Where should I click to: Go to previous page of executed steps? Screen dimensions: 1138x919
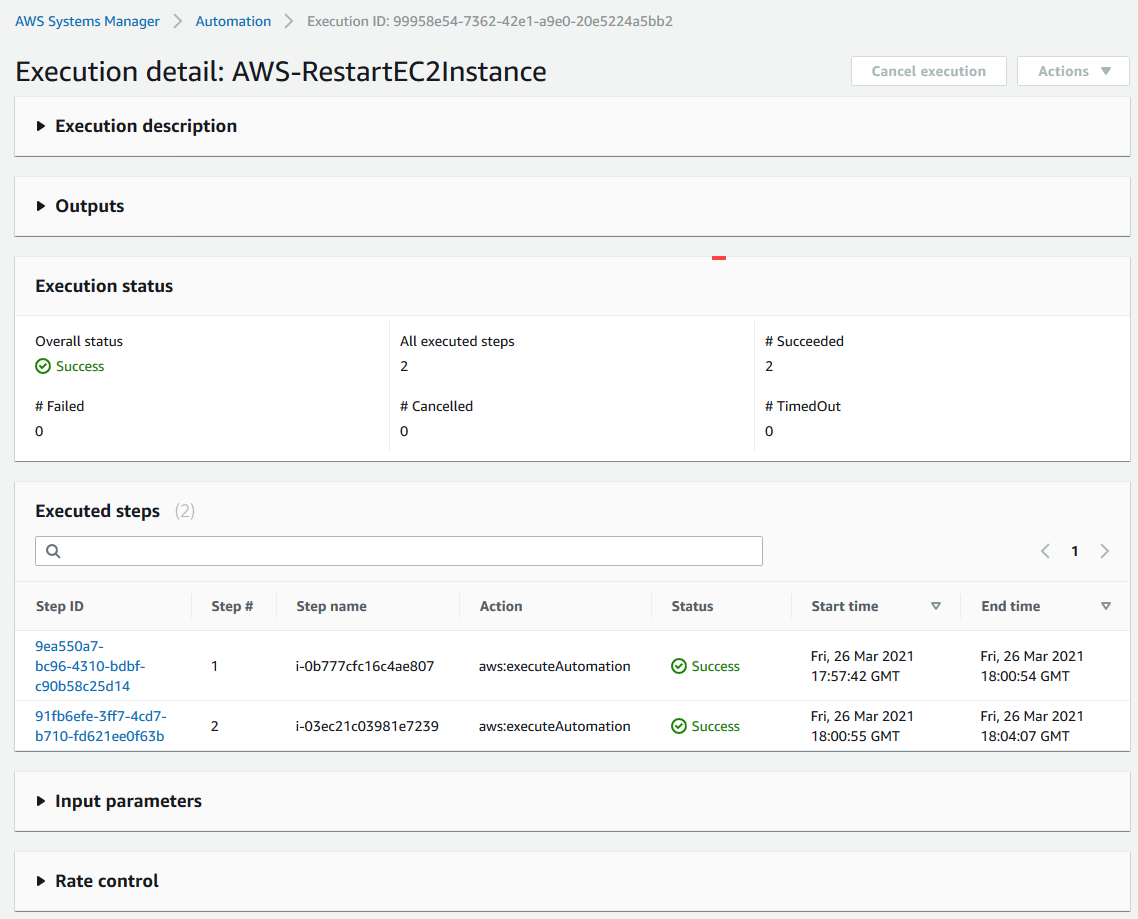[x=1045, y=551]
